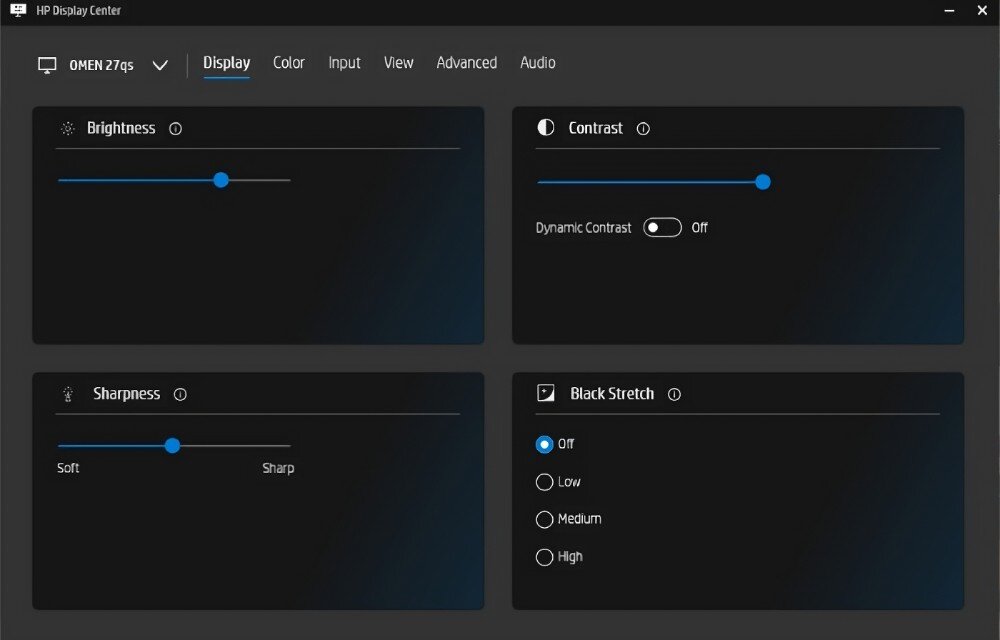Expand the OMEN 27qs monitor dropdown

pos(160,66)
